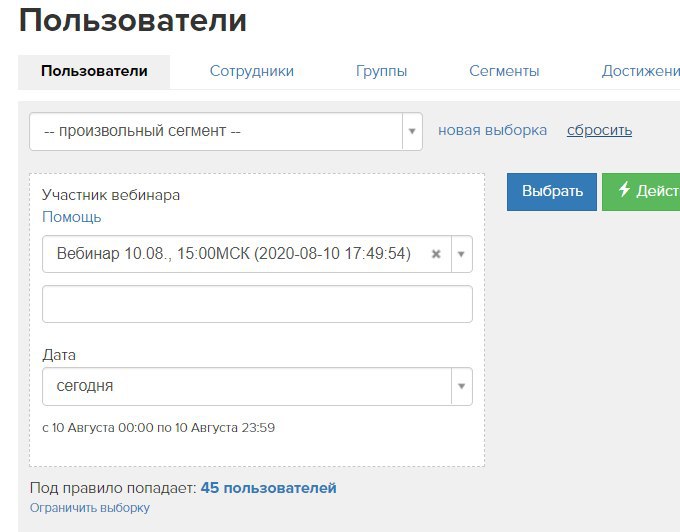Go to the Группы tab

381,71
